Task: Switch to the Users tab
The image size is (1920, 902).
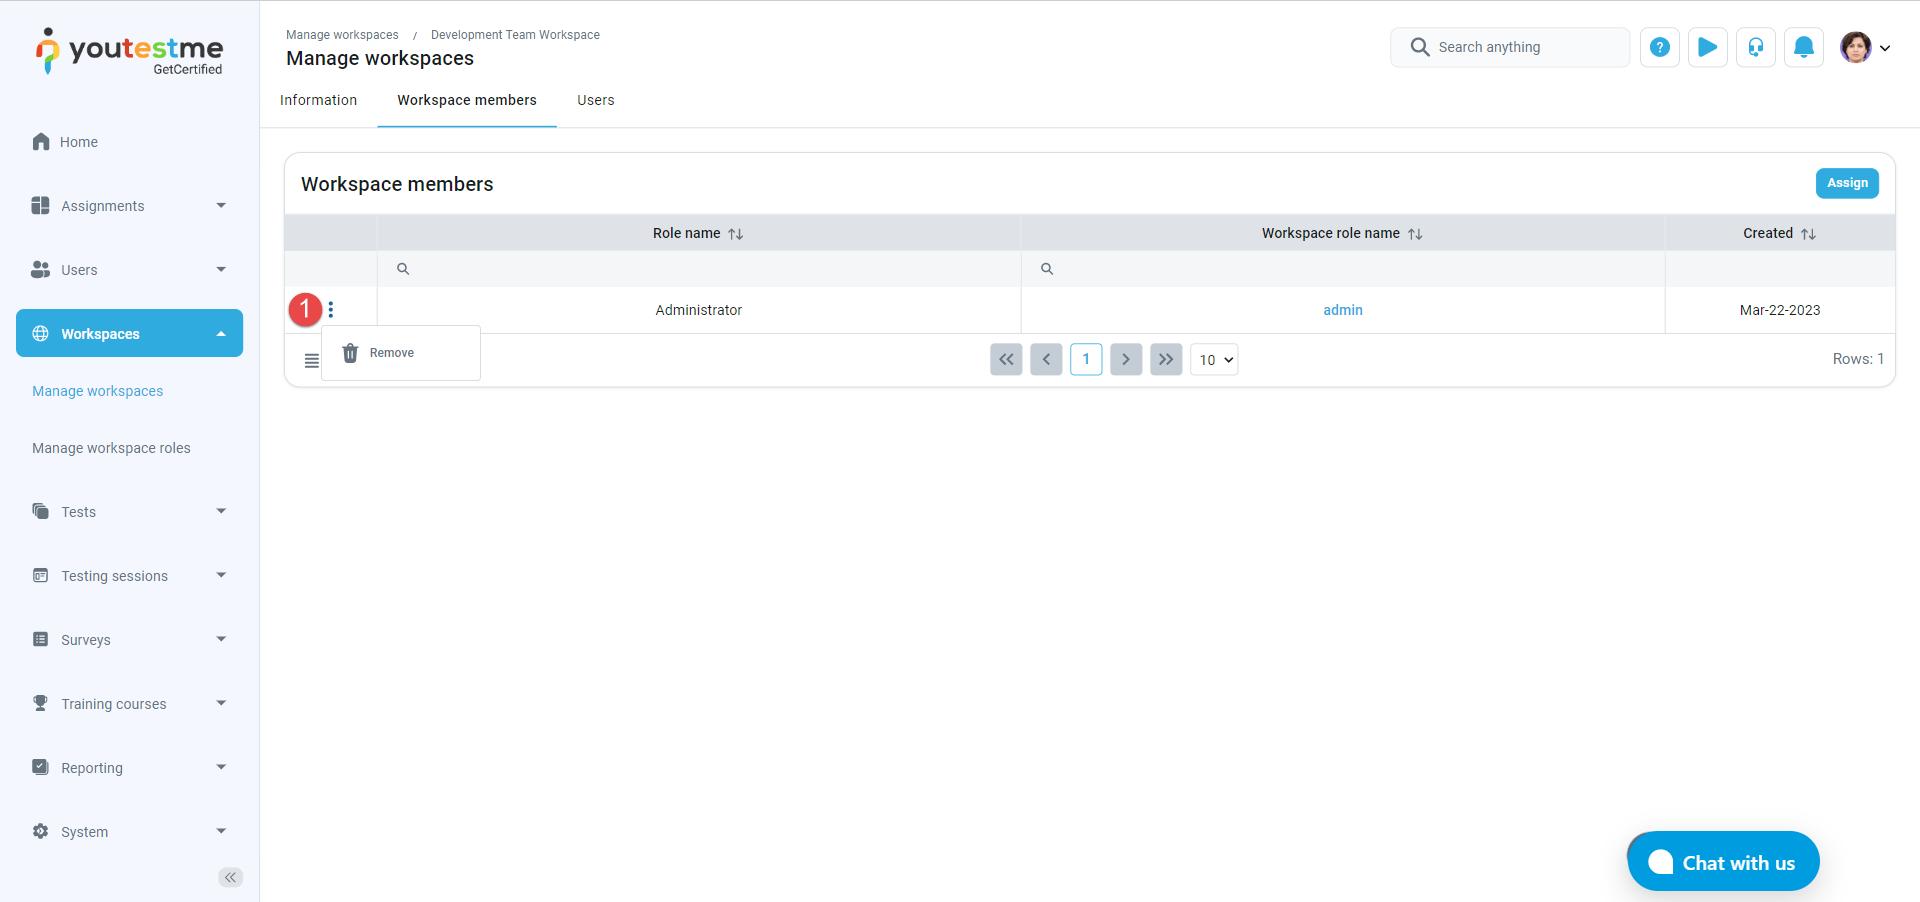Action: click(x=595, y=100)
